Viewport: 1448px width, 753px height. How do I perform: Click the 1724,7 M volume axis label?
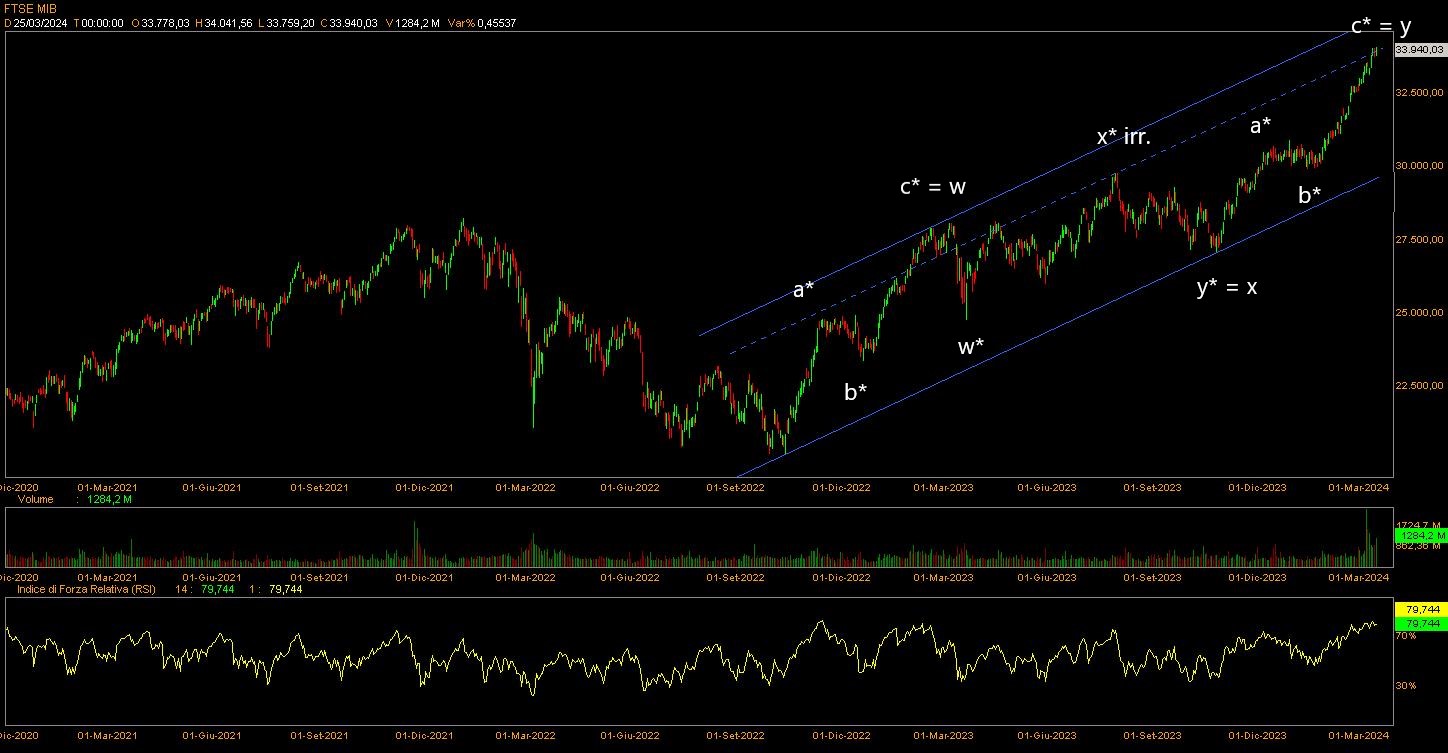click(1416, 525)
